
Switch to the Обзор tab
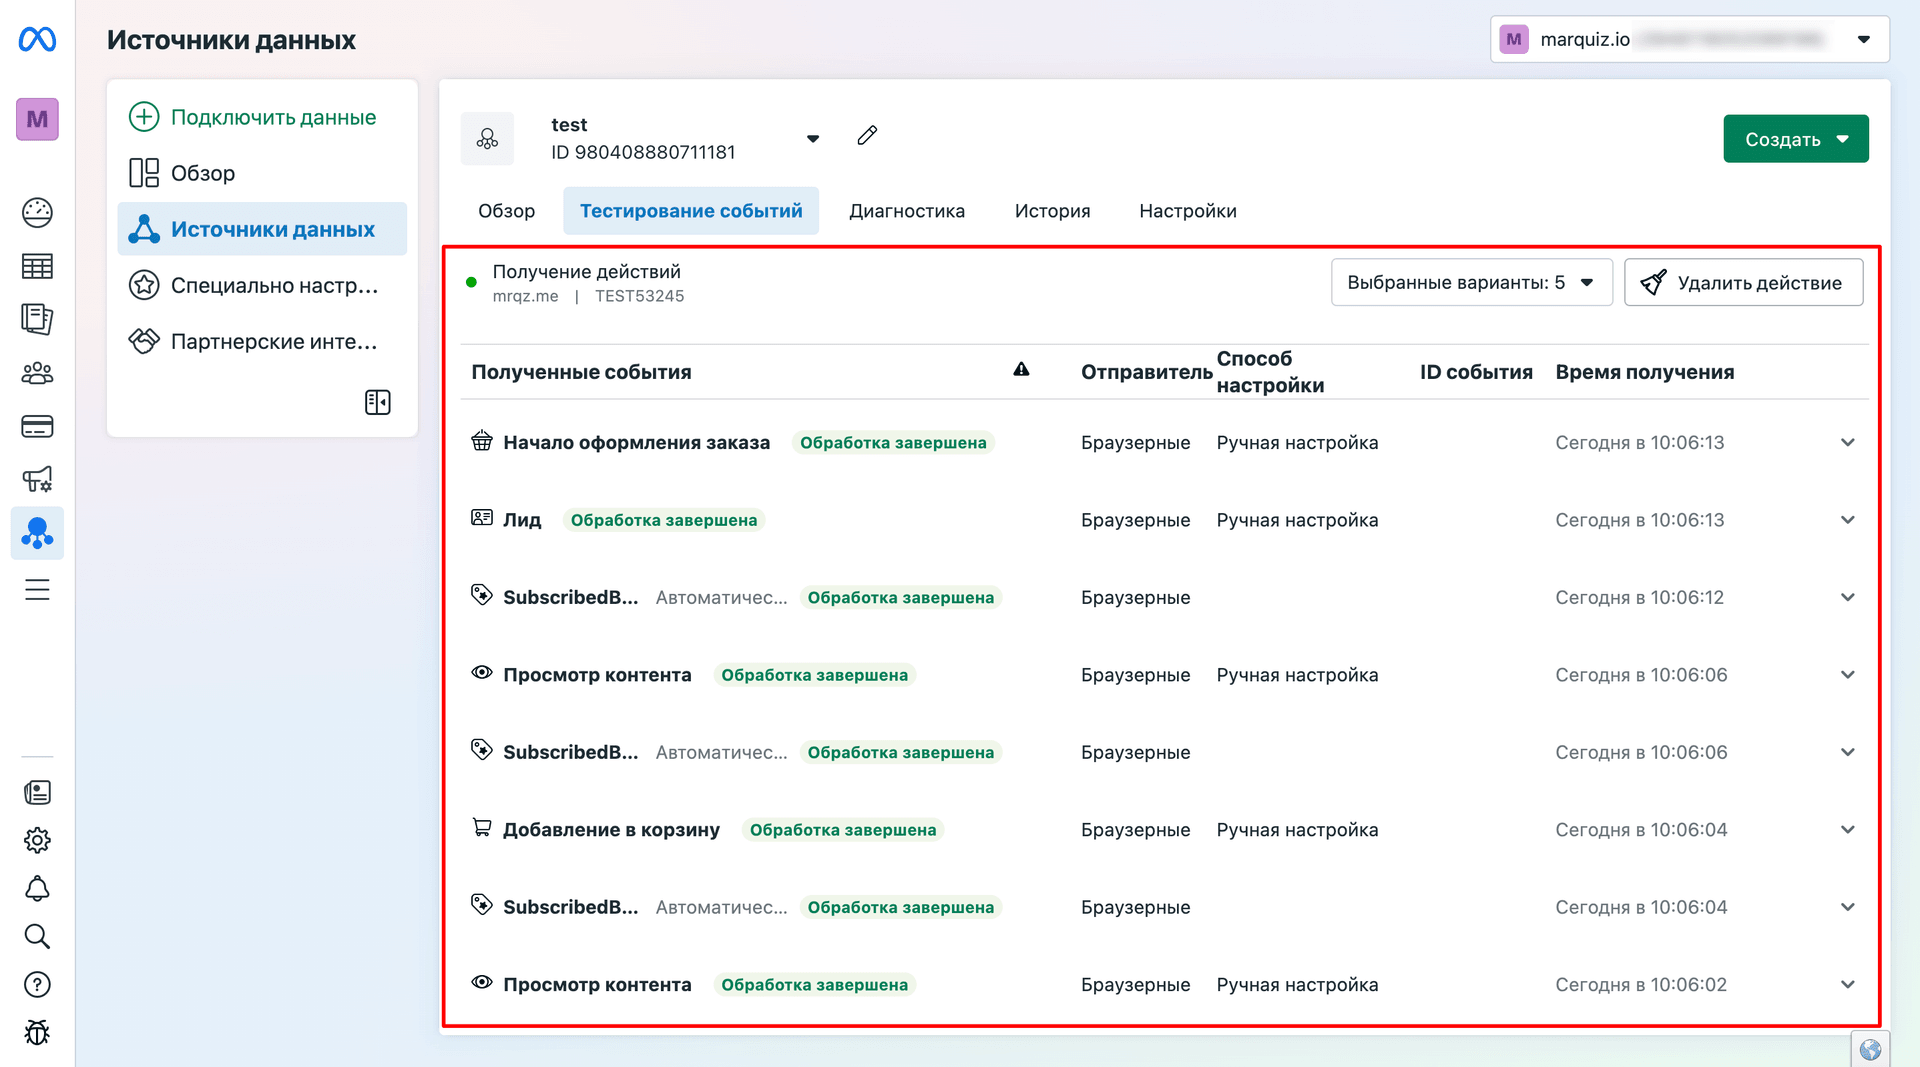(x=506, y=211)
